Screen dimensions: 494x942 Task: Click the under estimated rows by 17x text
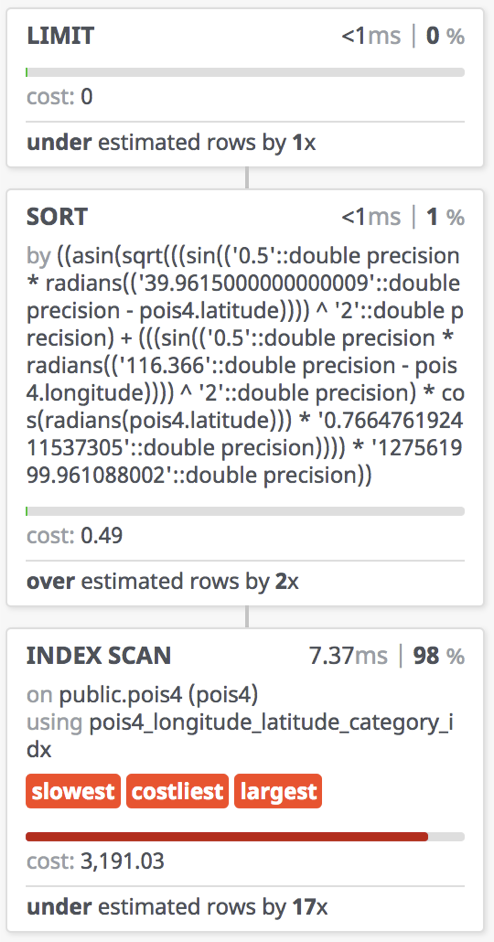177,907
